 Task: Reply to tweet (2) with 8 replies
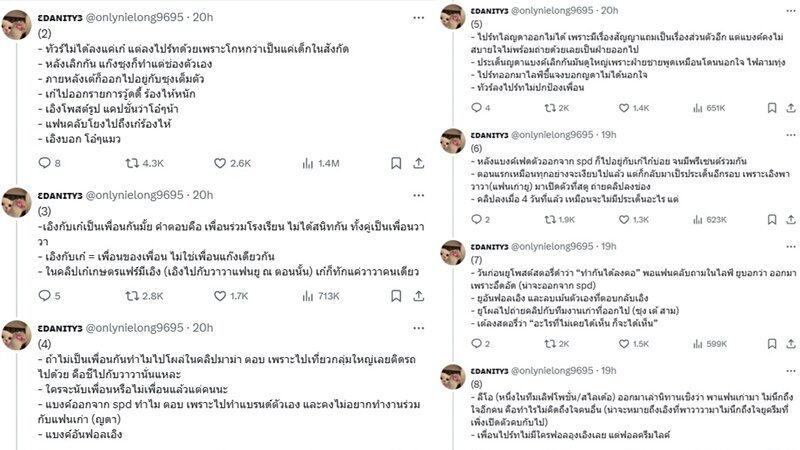[x=44, y=163]
